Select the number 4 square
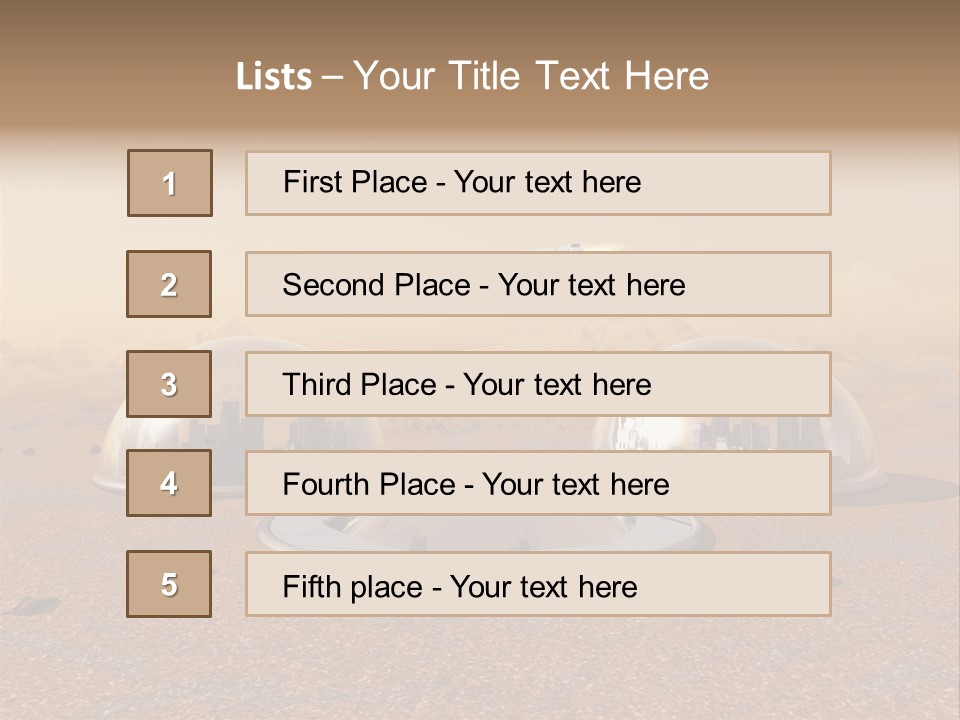This screenshot has height=720, width=960. click(169, 483)
